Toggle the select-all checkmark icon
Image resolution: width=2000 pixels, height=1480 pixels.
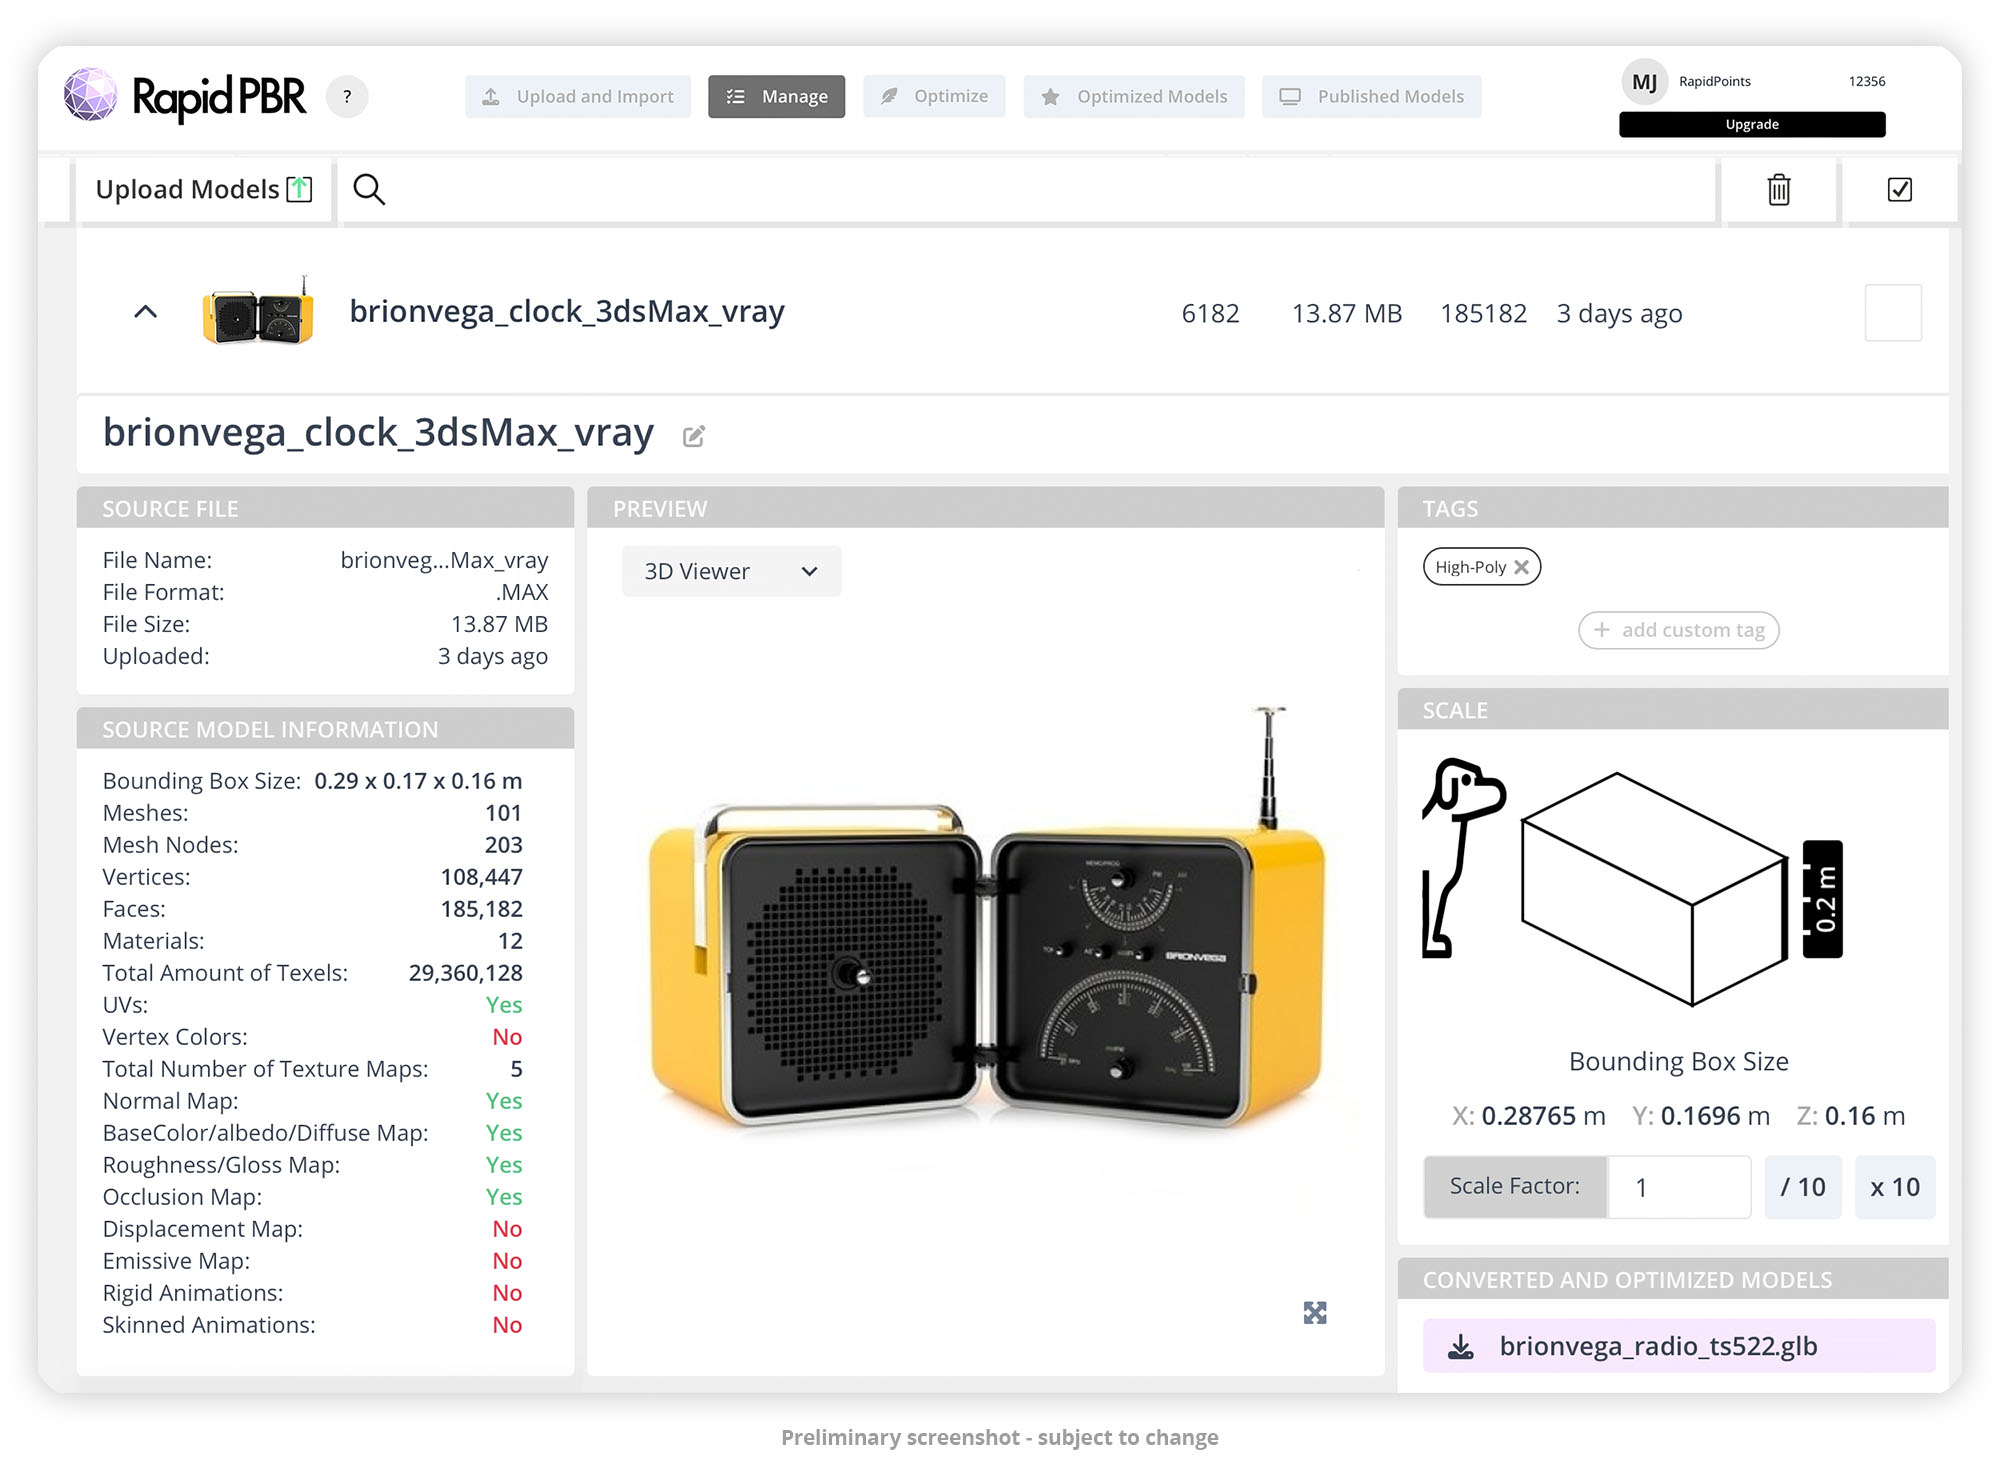1900,189
